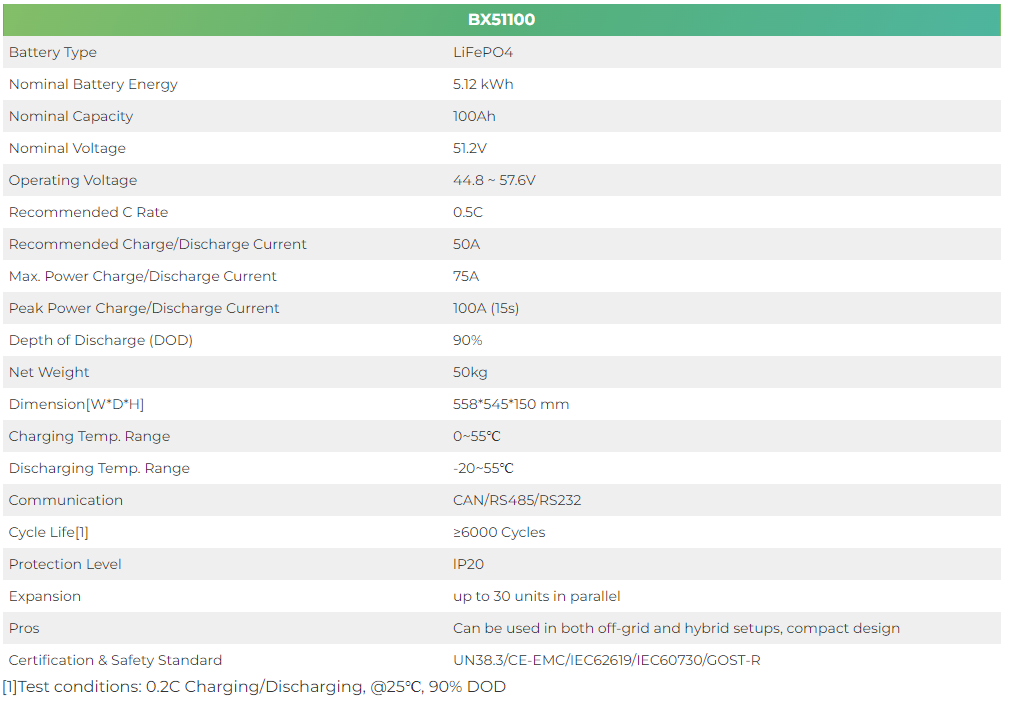Select the Nominal Capacity label

(71, 116)
